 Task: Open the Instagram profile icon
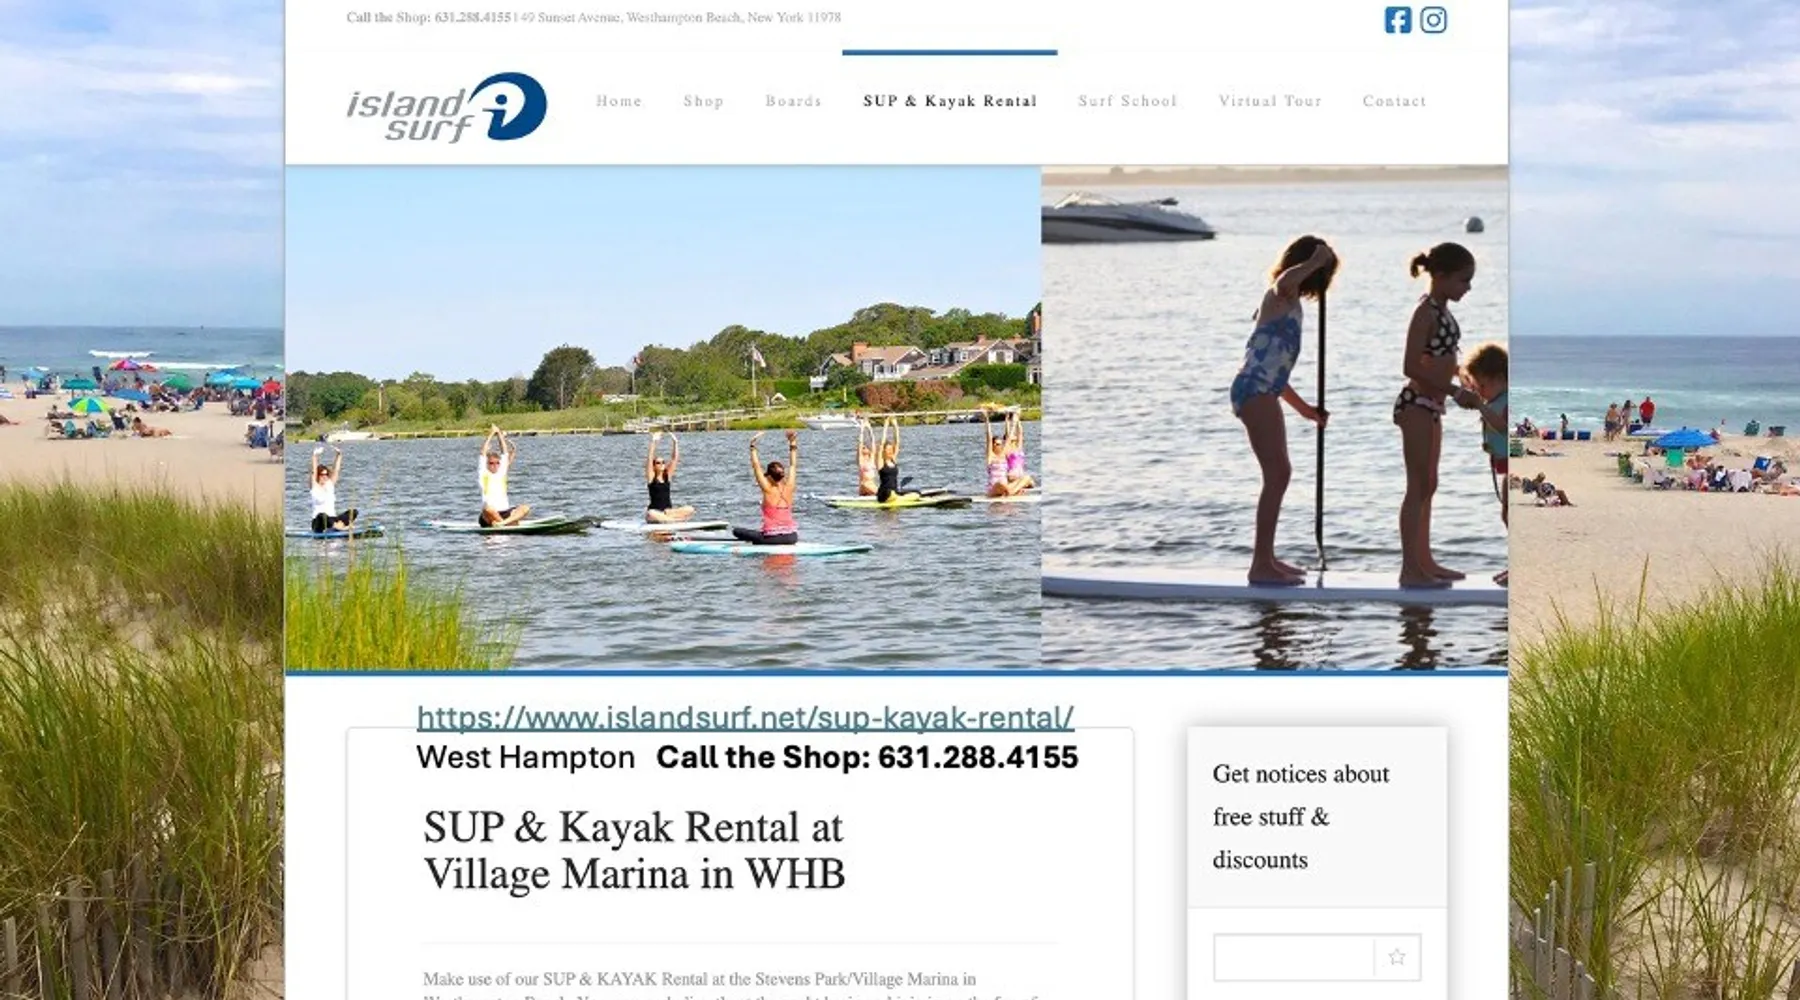point(1433,20)
